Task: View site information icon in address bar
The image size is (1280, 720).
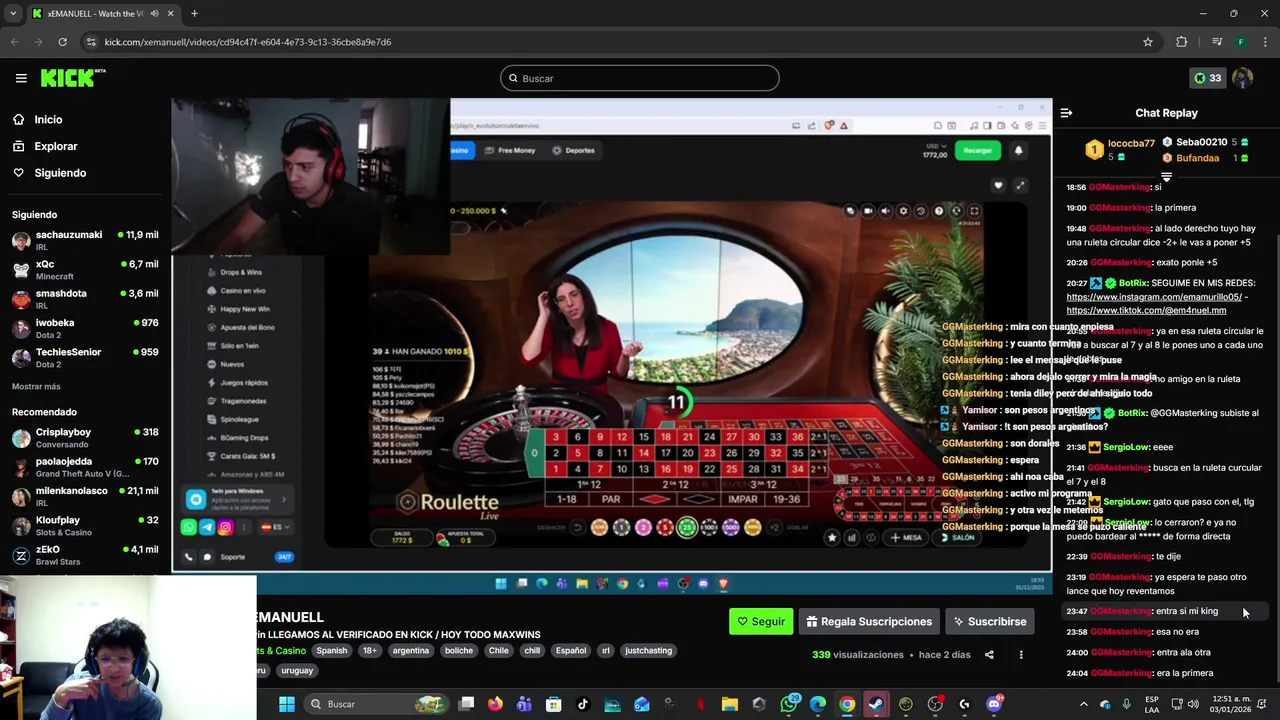Action: tap(91, 42)
